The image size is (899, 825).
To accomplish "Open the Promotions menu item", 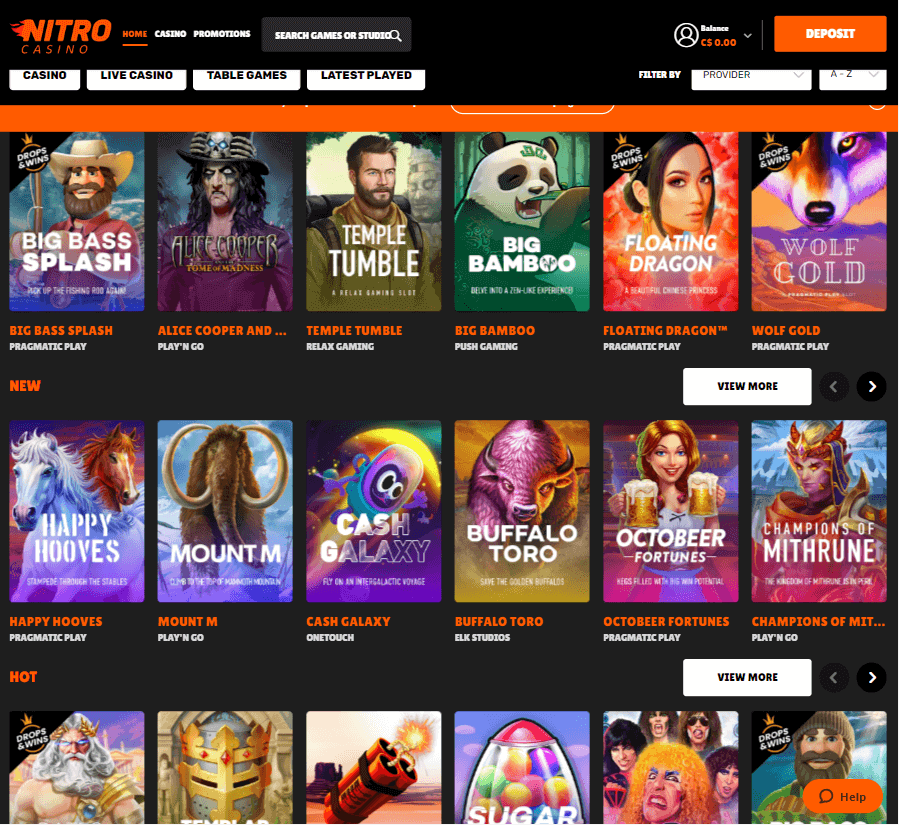I will coord(222,34).
